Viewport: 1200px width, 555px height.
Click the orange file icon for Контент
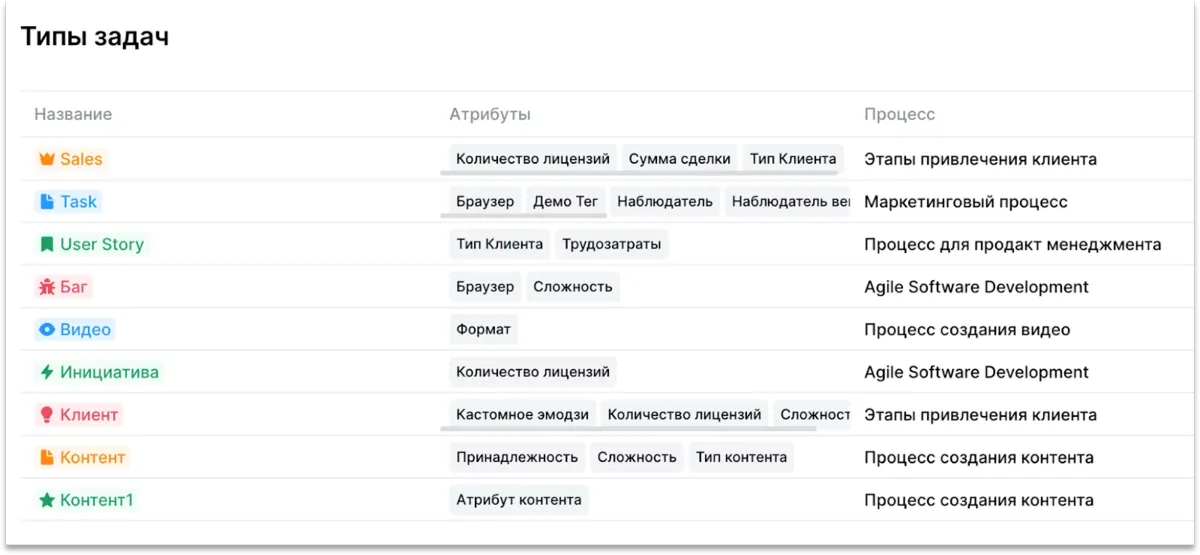(46, 457)
